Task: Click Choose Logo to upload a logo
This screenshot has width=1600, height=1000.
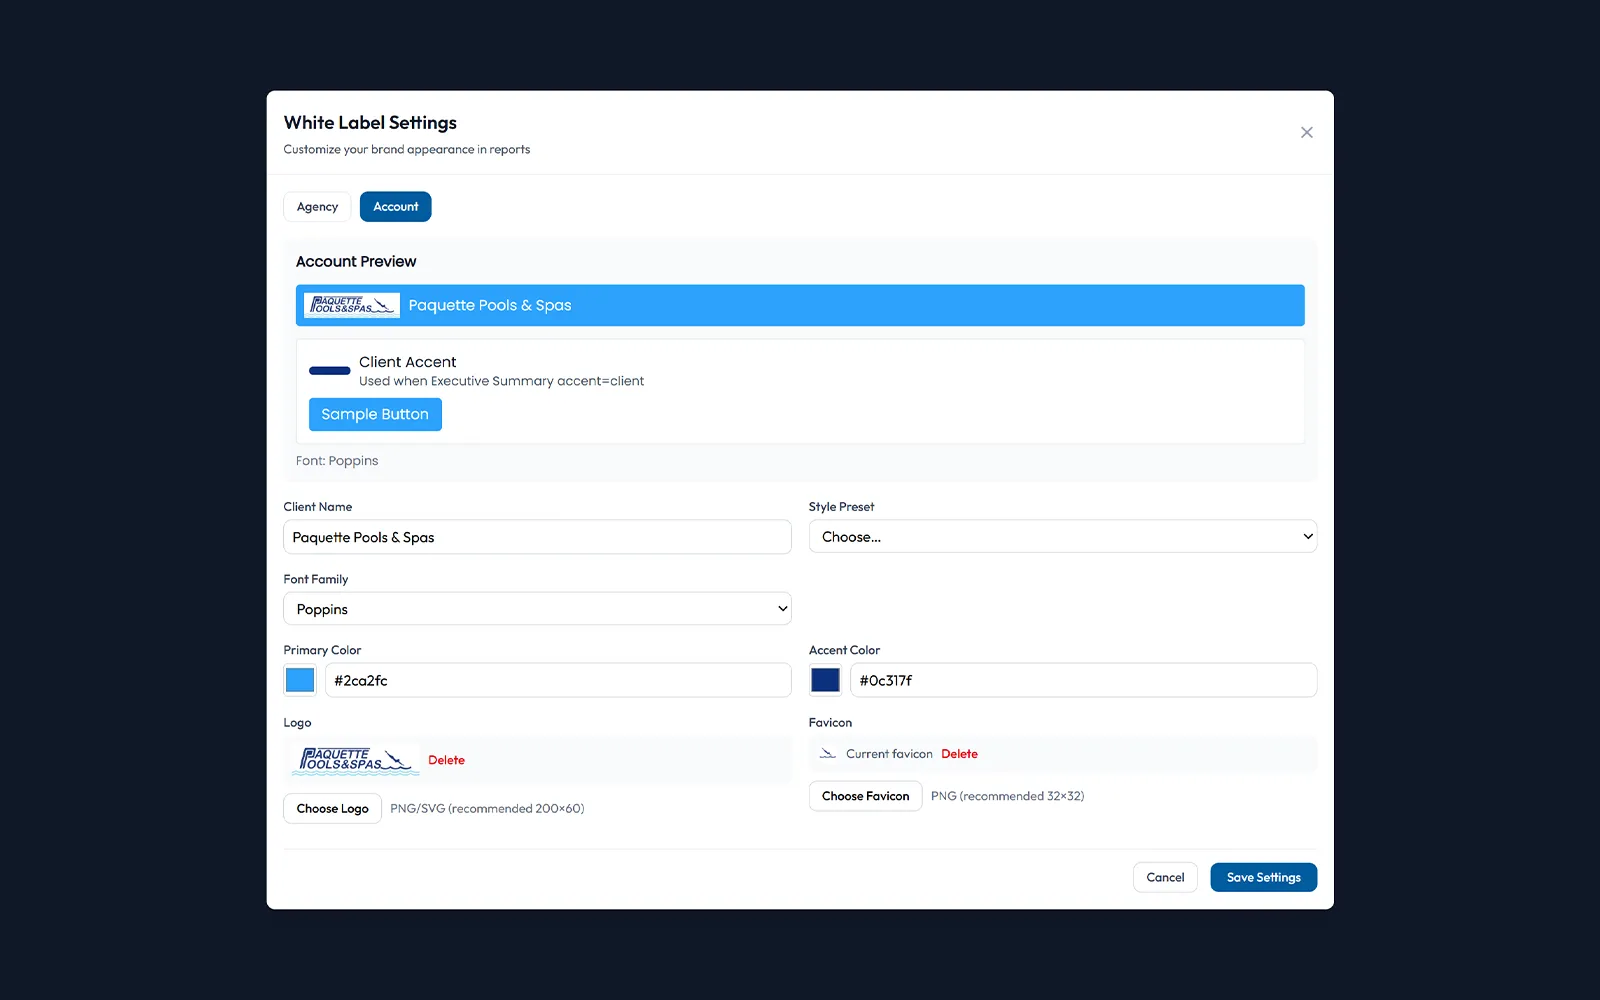Action: [332, 808]
